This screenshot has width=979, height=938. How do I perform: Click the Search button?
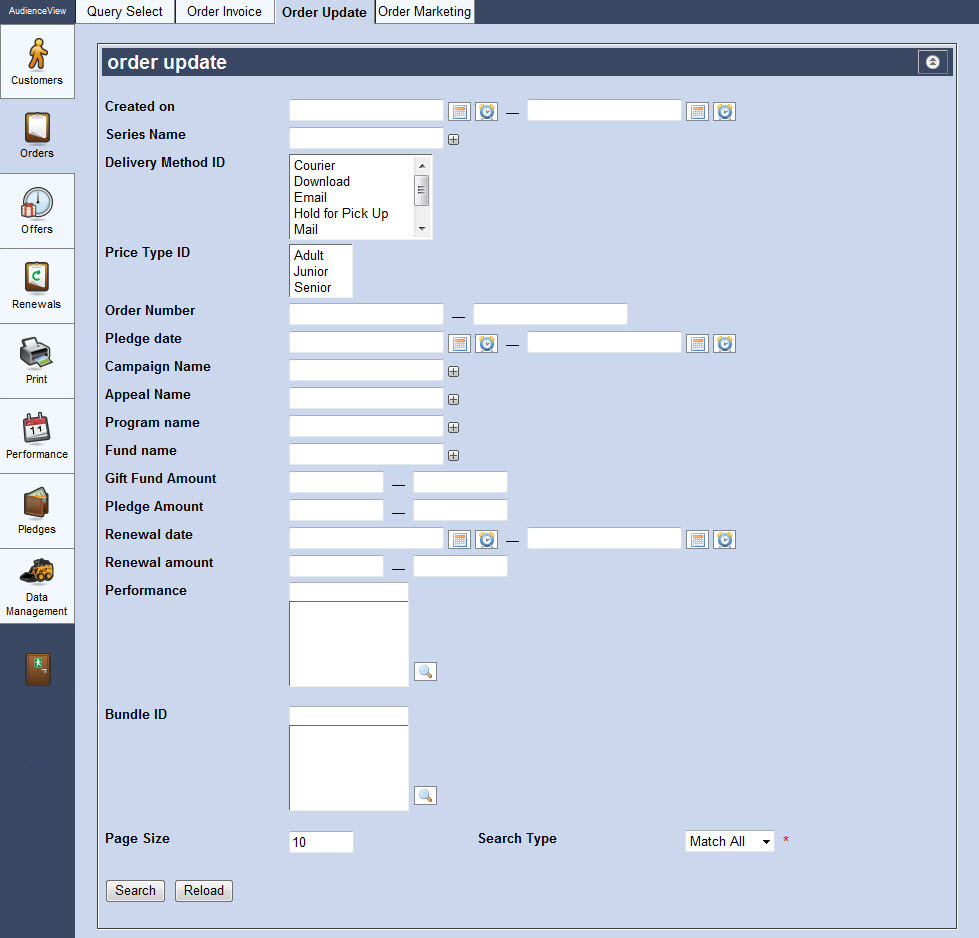135,891
